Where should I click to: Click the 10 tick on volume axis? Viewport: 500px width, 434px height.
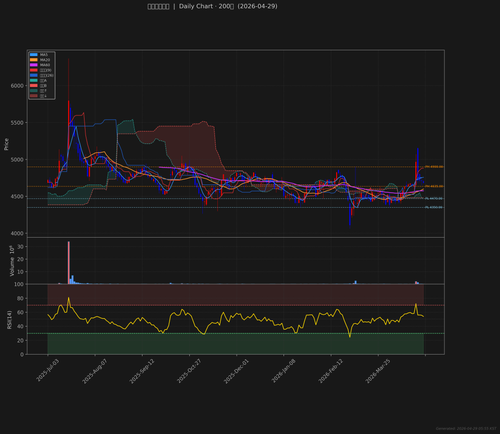[x=20, y=272]
